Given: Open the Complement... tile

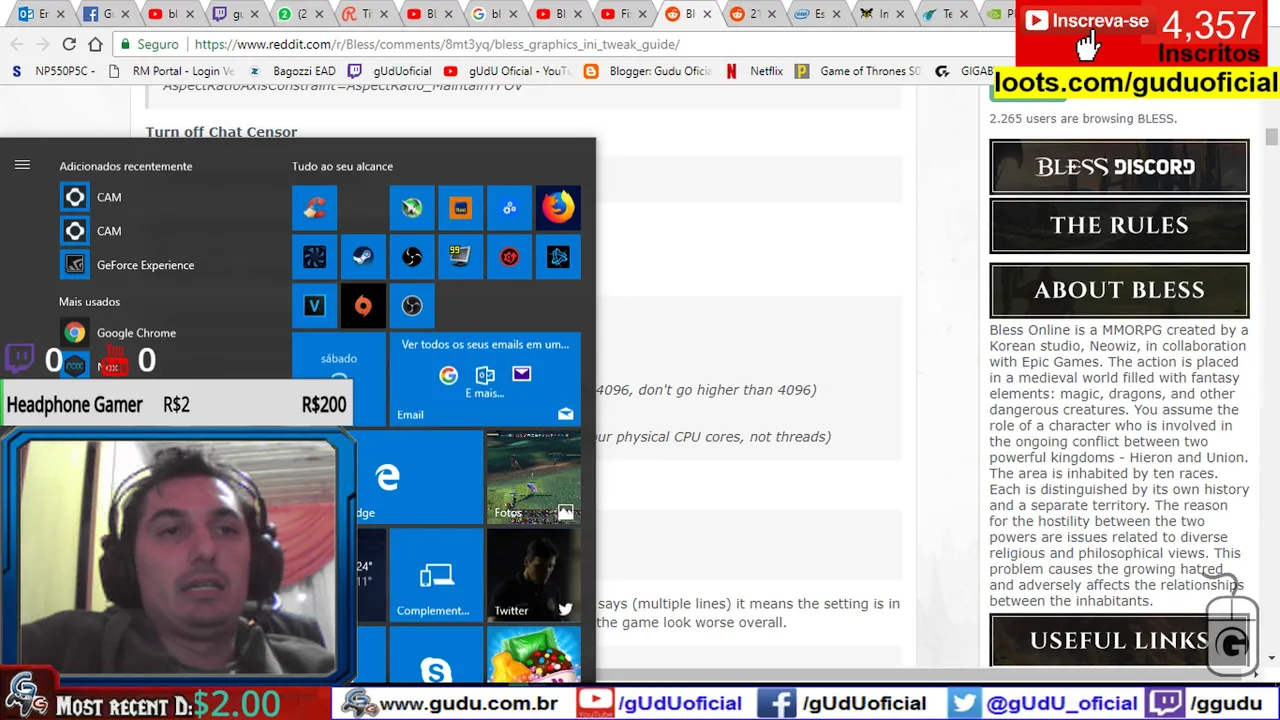Looking at the screenshot, I should pyautogui.click(x=435, y=576).
